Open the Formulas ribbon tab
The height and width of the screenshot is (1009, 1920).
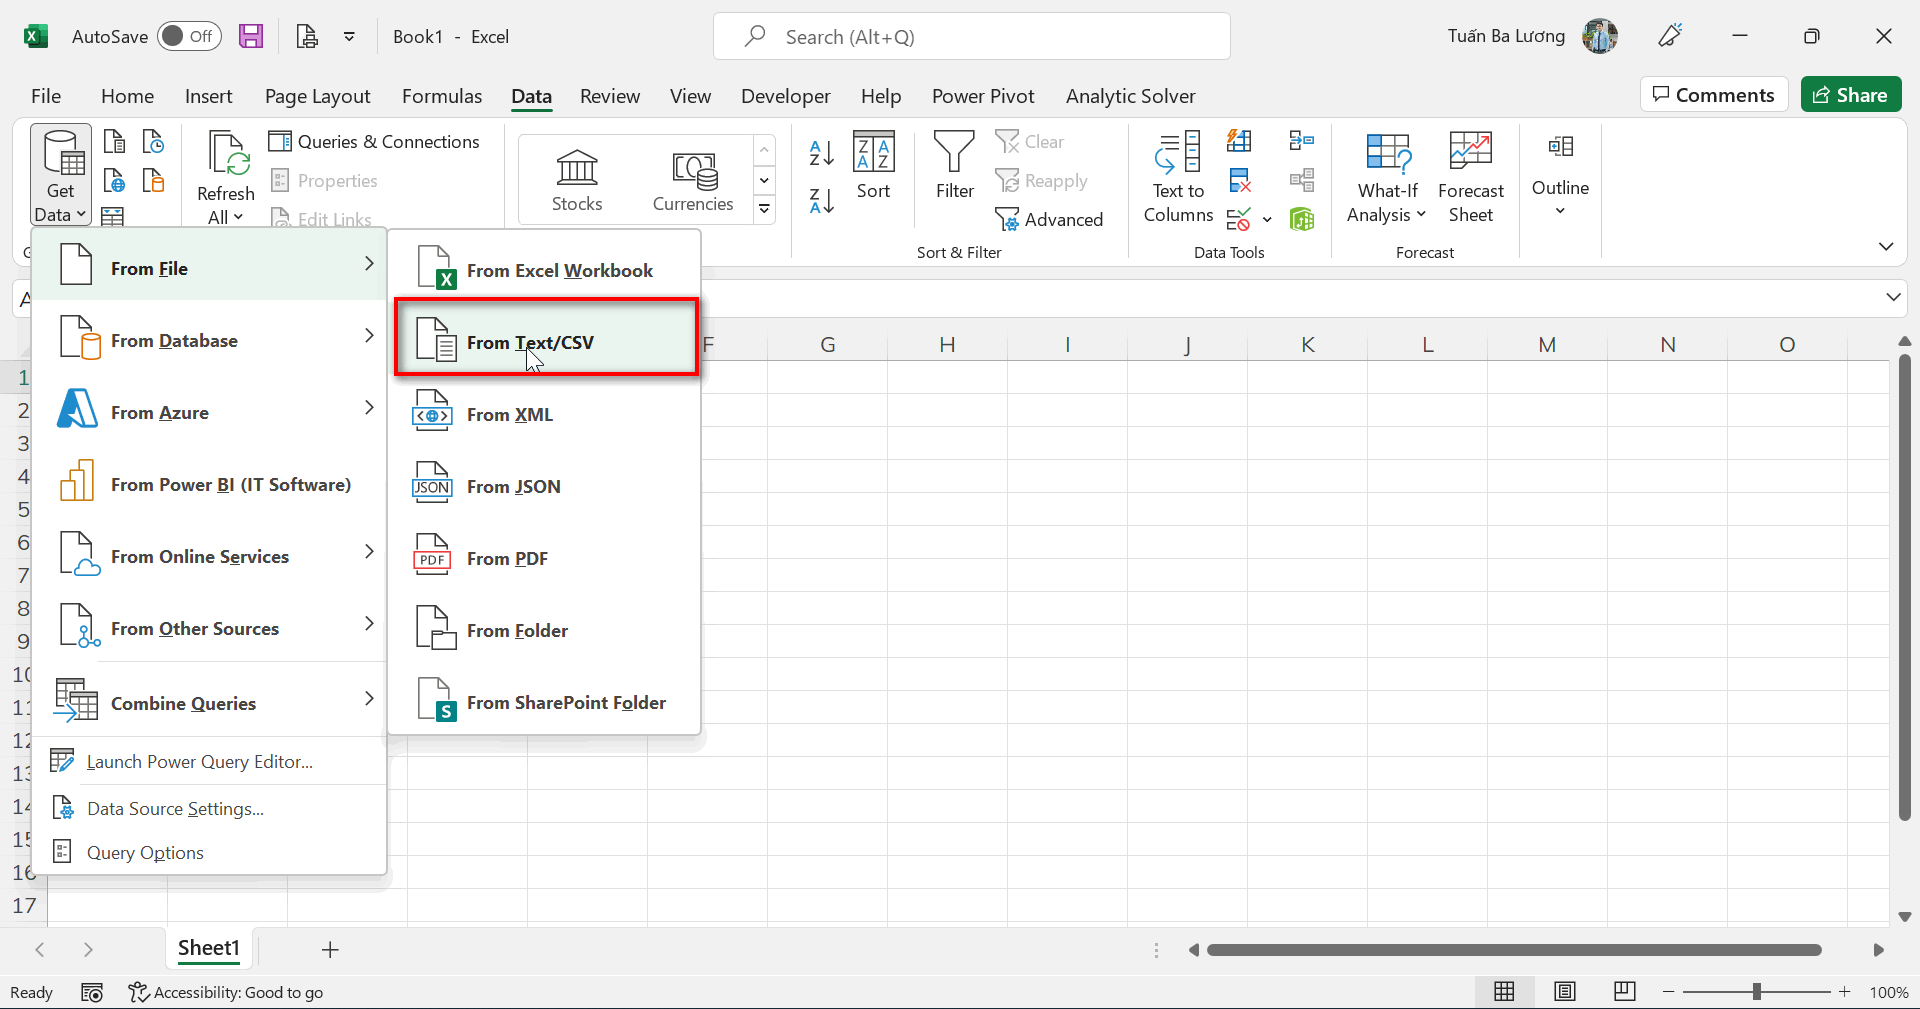click(442, 96)
